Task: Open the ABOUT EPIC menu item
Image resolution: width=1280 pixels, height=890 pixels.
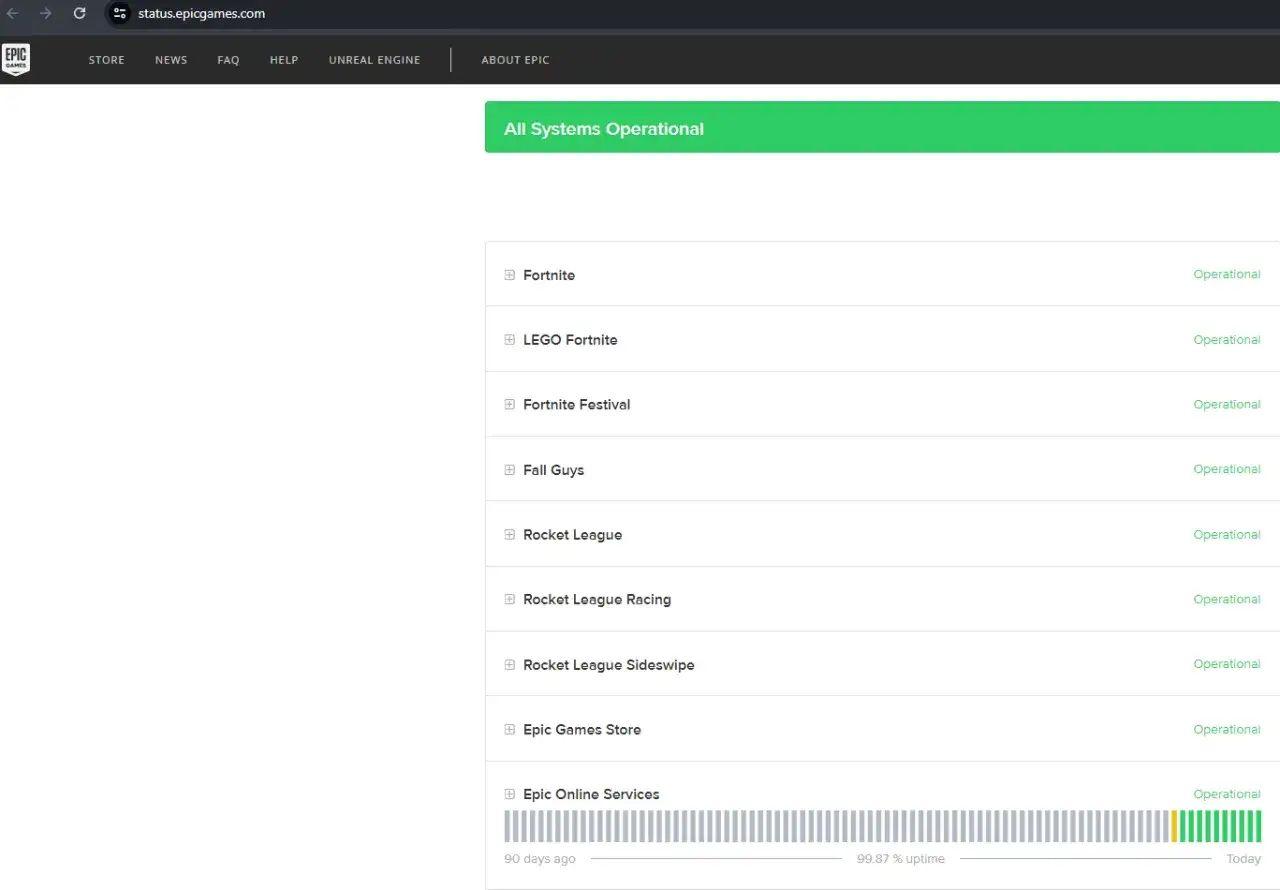Action: click(x=516, y=60)
